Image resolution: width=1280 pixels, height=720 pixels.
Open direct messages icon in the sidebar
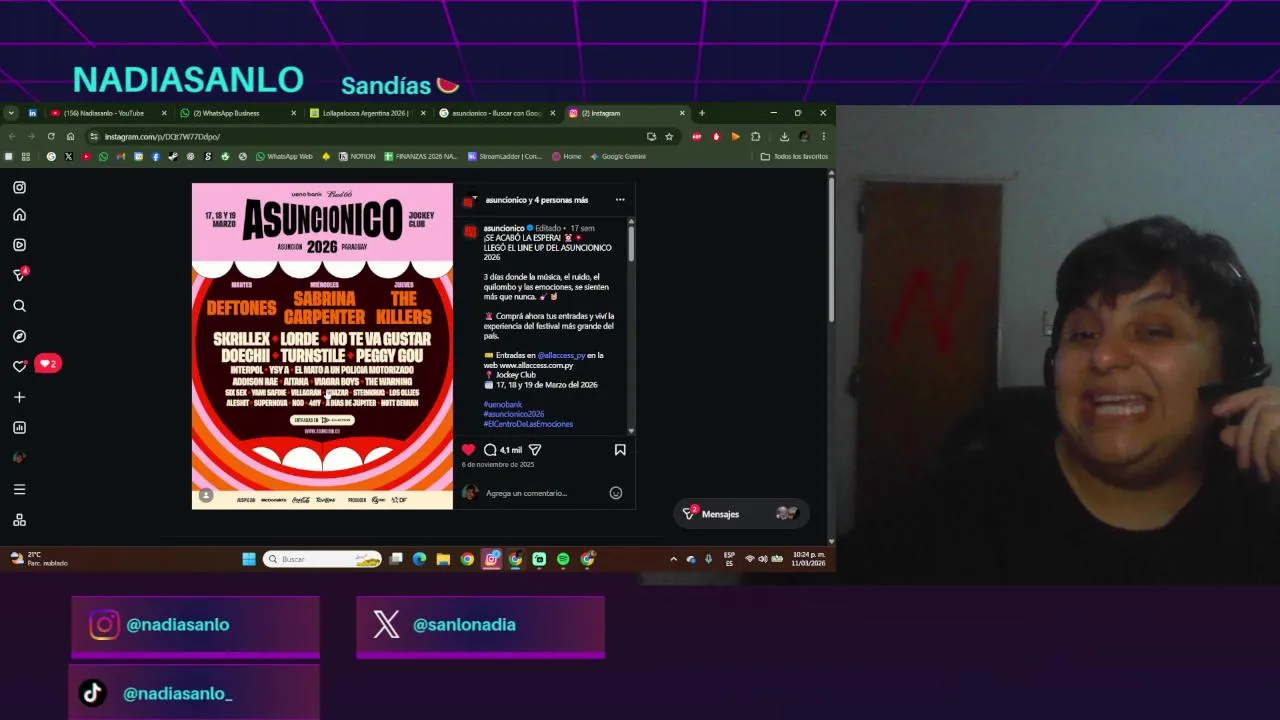click(x=19, y=275)
